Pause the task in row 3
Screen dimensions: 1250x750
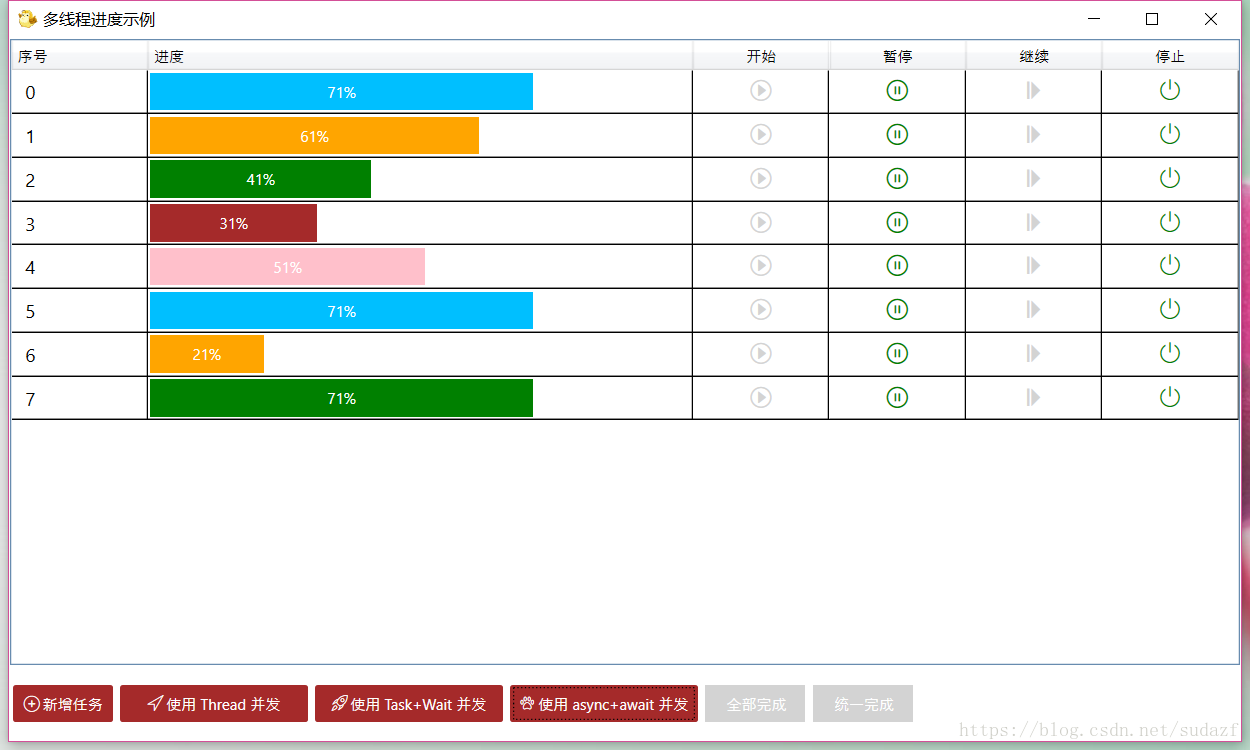click(897, 222)
